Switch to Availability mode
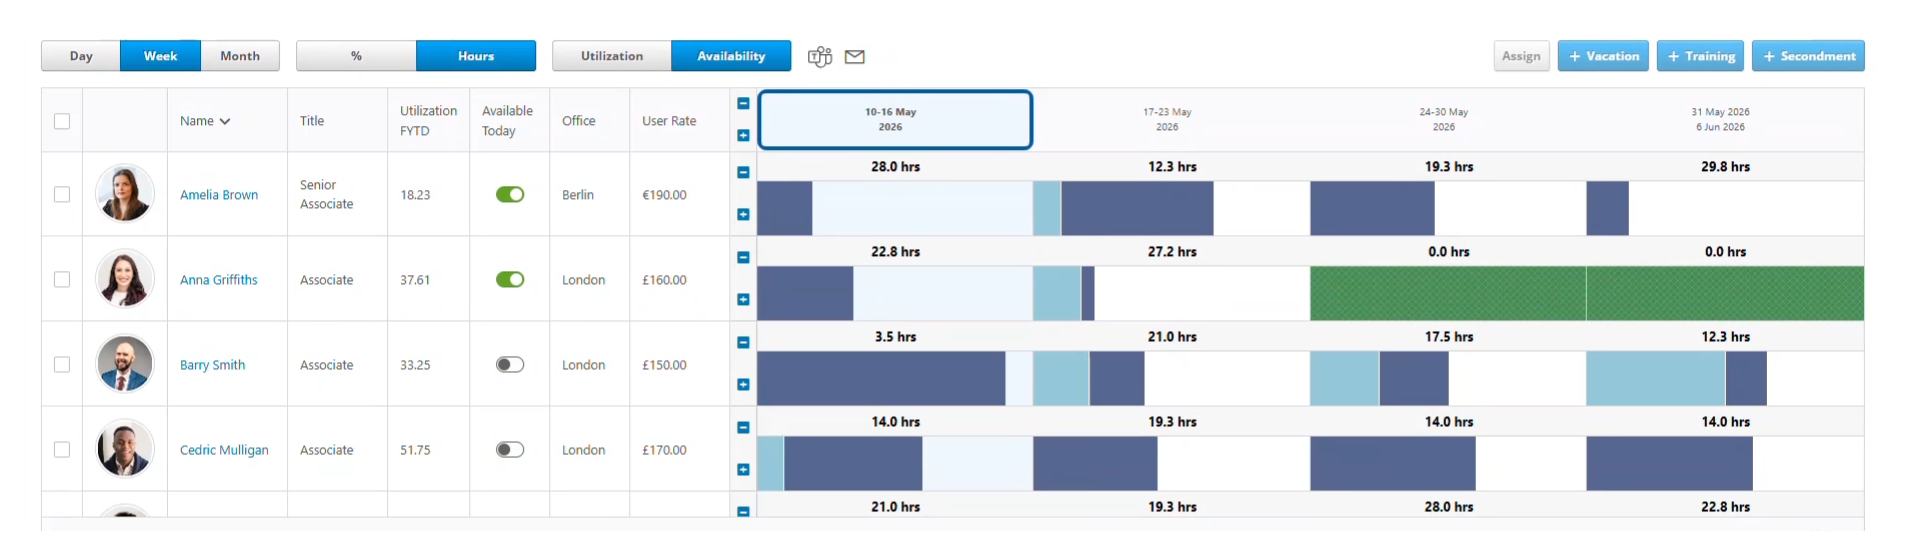The image size is (1920, 560). tap(731, 56)
